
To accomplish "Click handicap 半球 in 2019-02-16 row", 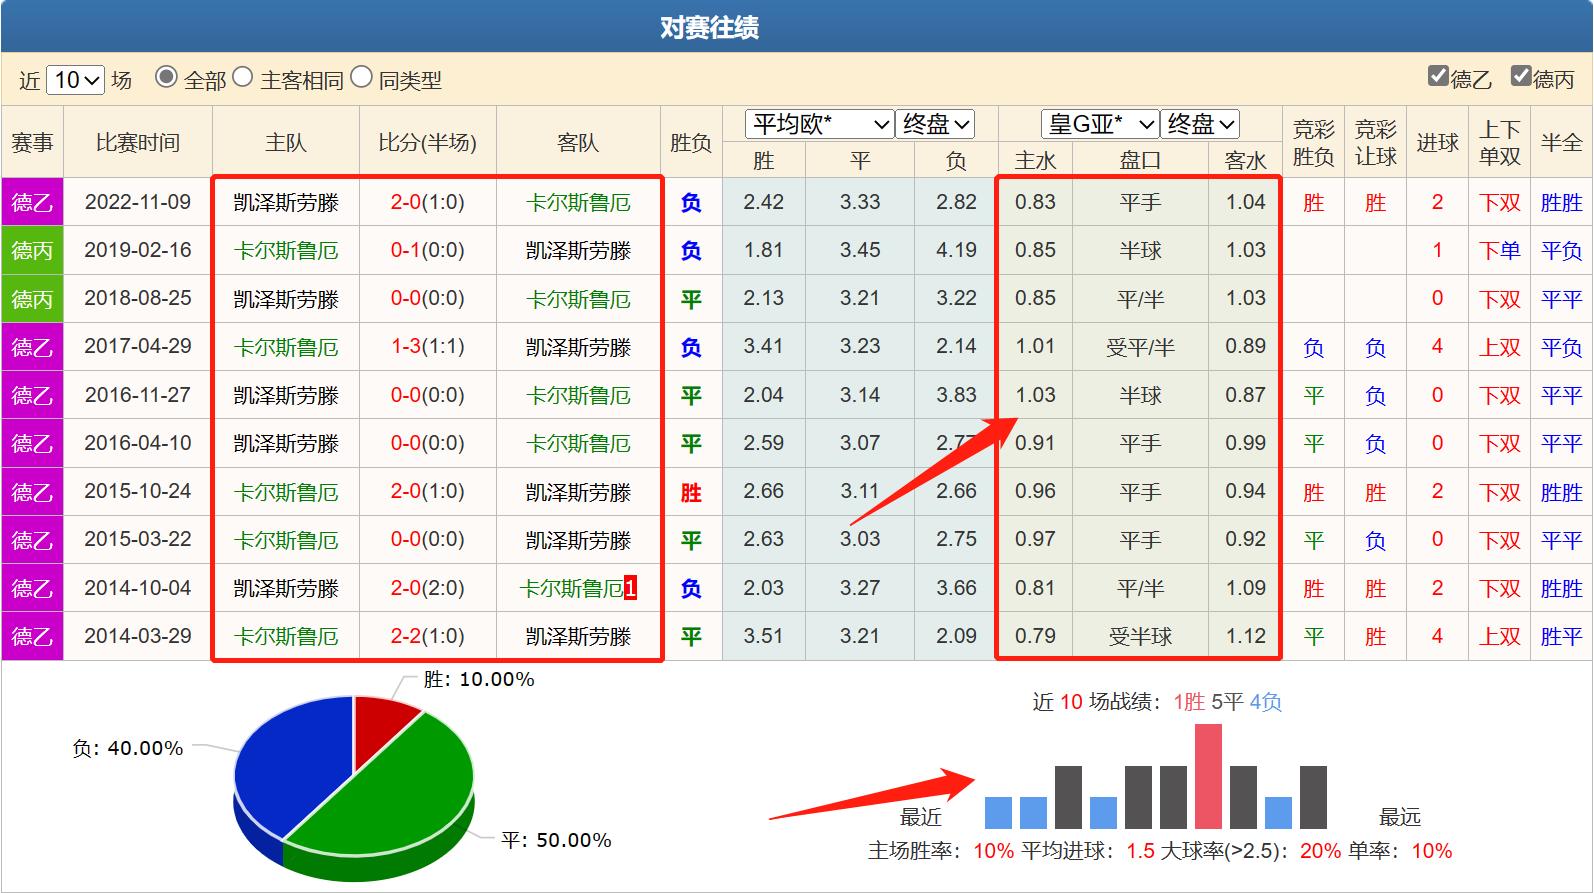I will pos(1140,251).
